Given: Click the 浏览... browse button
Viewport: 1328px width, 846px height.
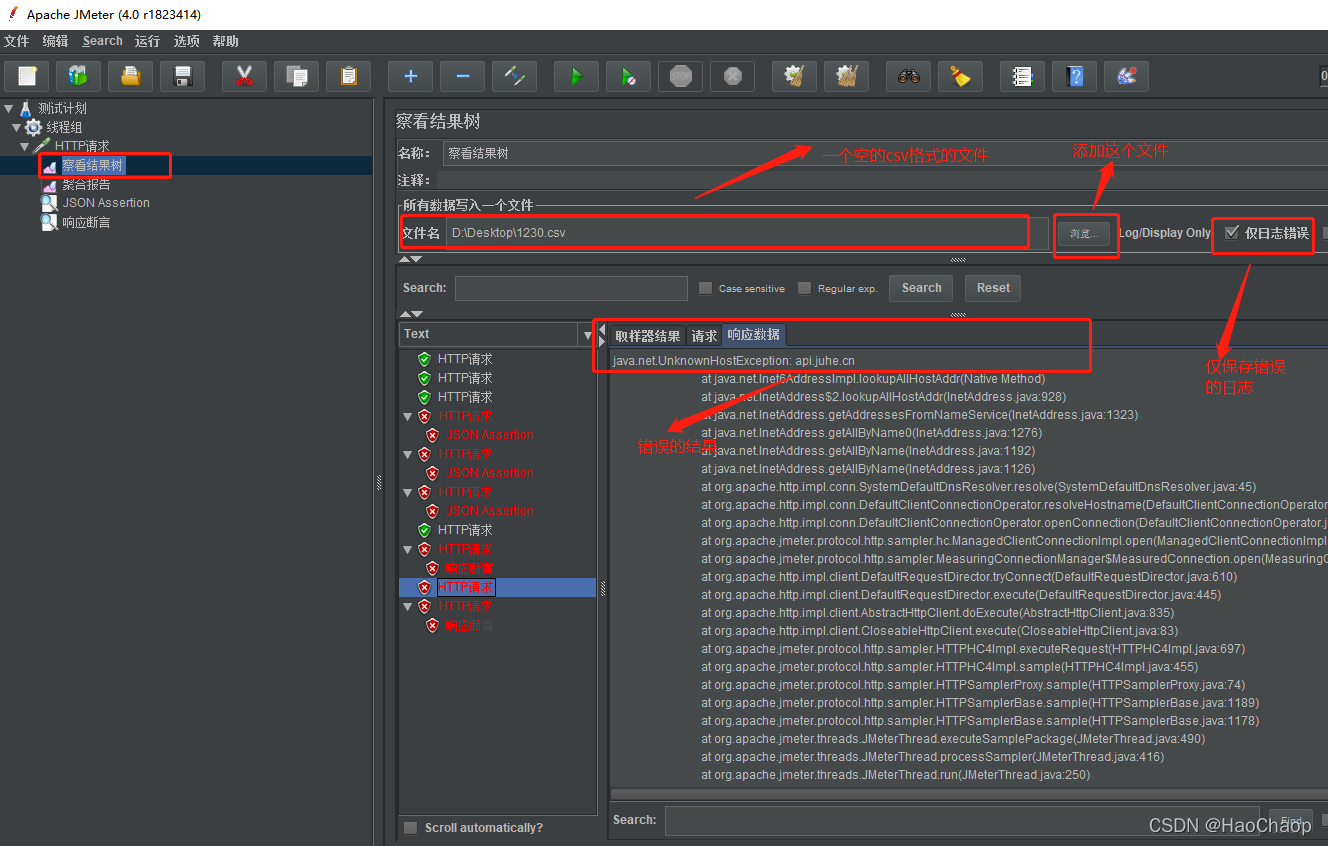Looking at the screenshot, I should (x=1083, y=233).
